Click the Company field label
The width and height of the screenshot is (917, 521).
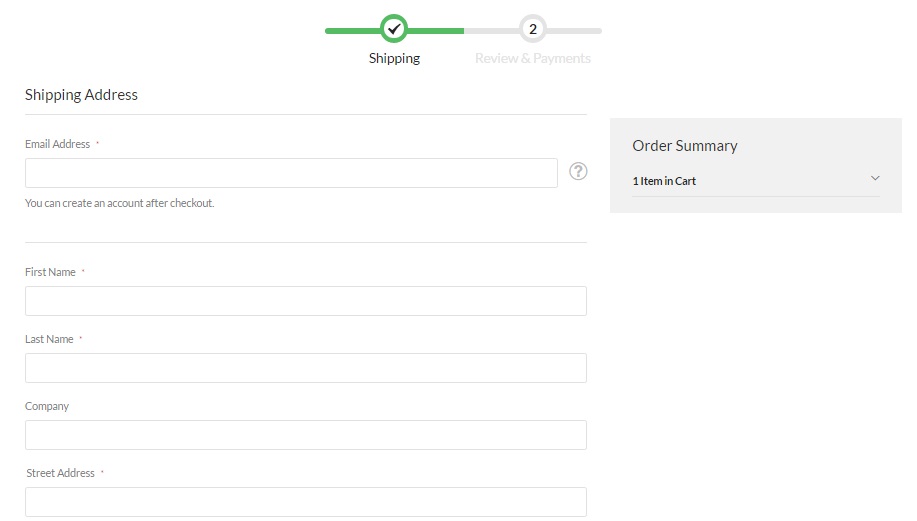[47, 406]
